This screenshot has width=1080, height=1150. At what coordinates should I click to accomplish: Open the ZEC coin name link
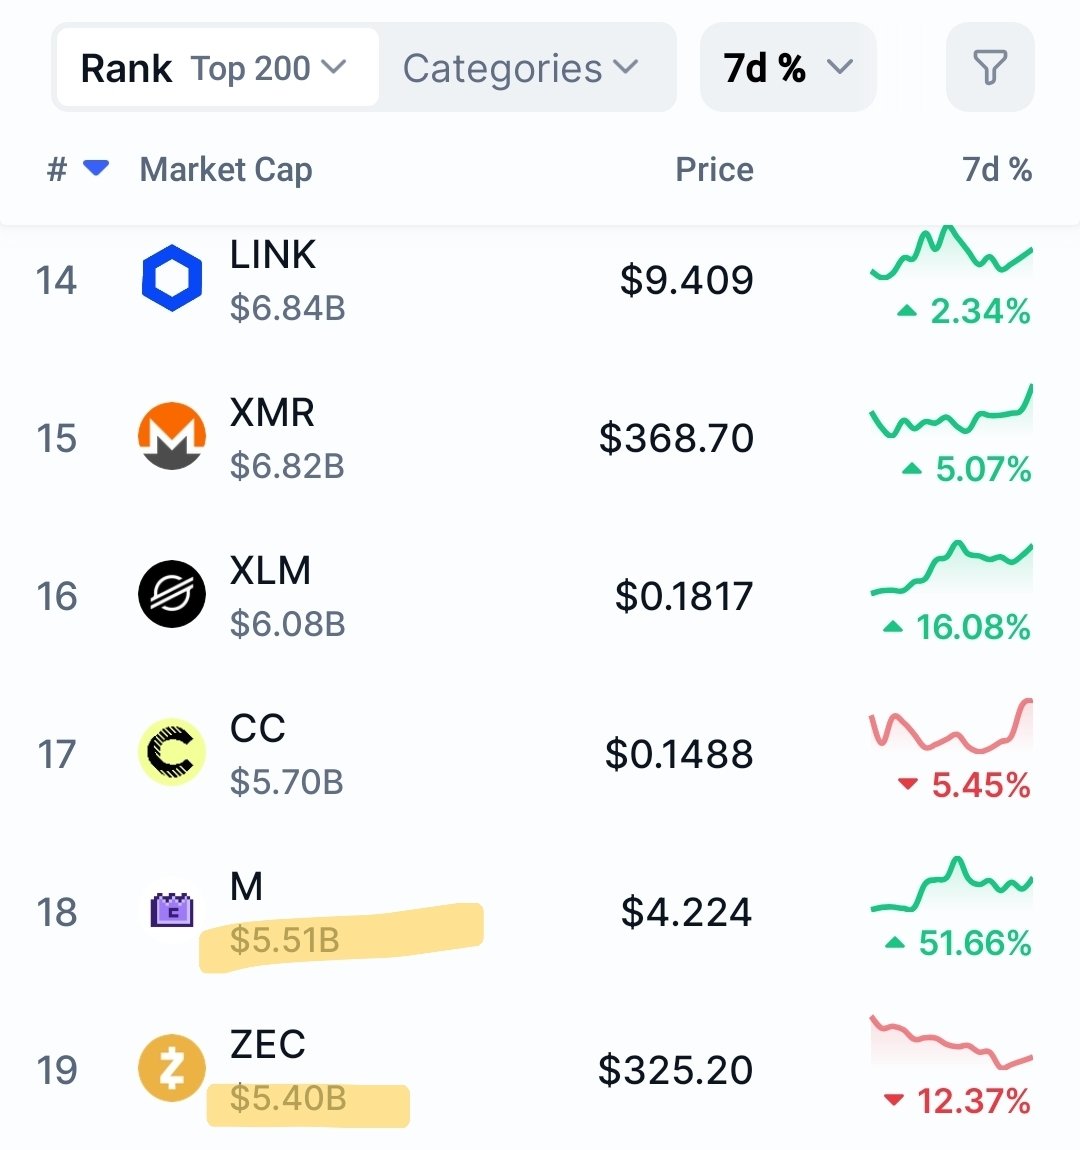pyautogui.click(x=267, y=1044)
